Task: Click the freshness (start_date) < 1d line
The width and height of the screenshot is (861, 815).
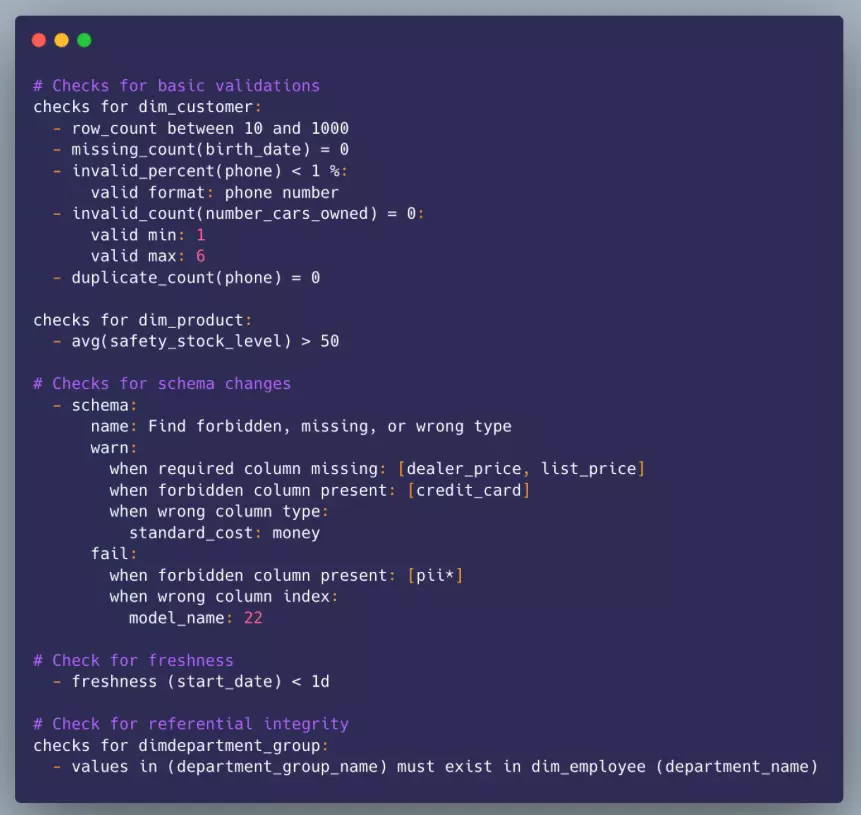Action: point(200,682)
